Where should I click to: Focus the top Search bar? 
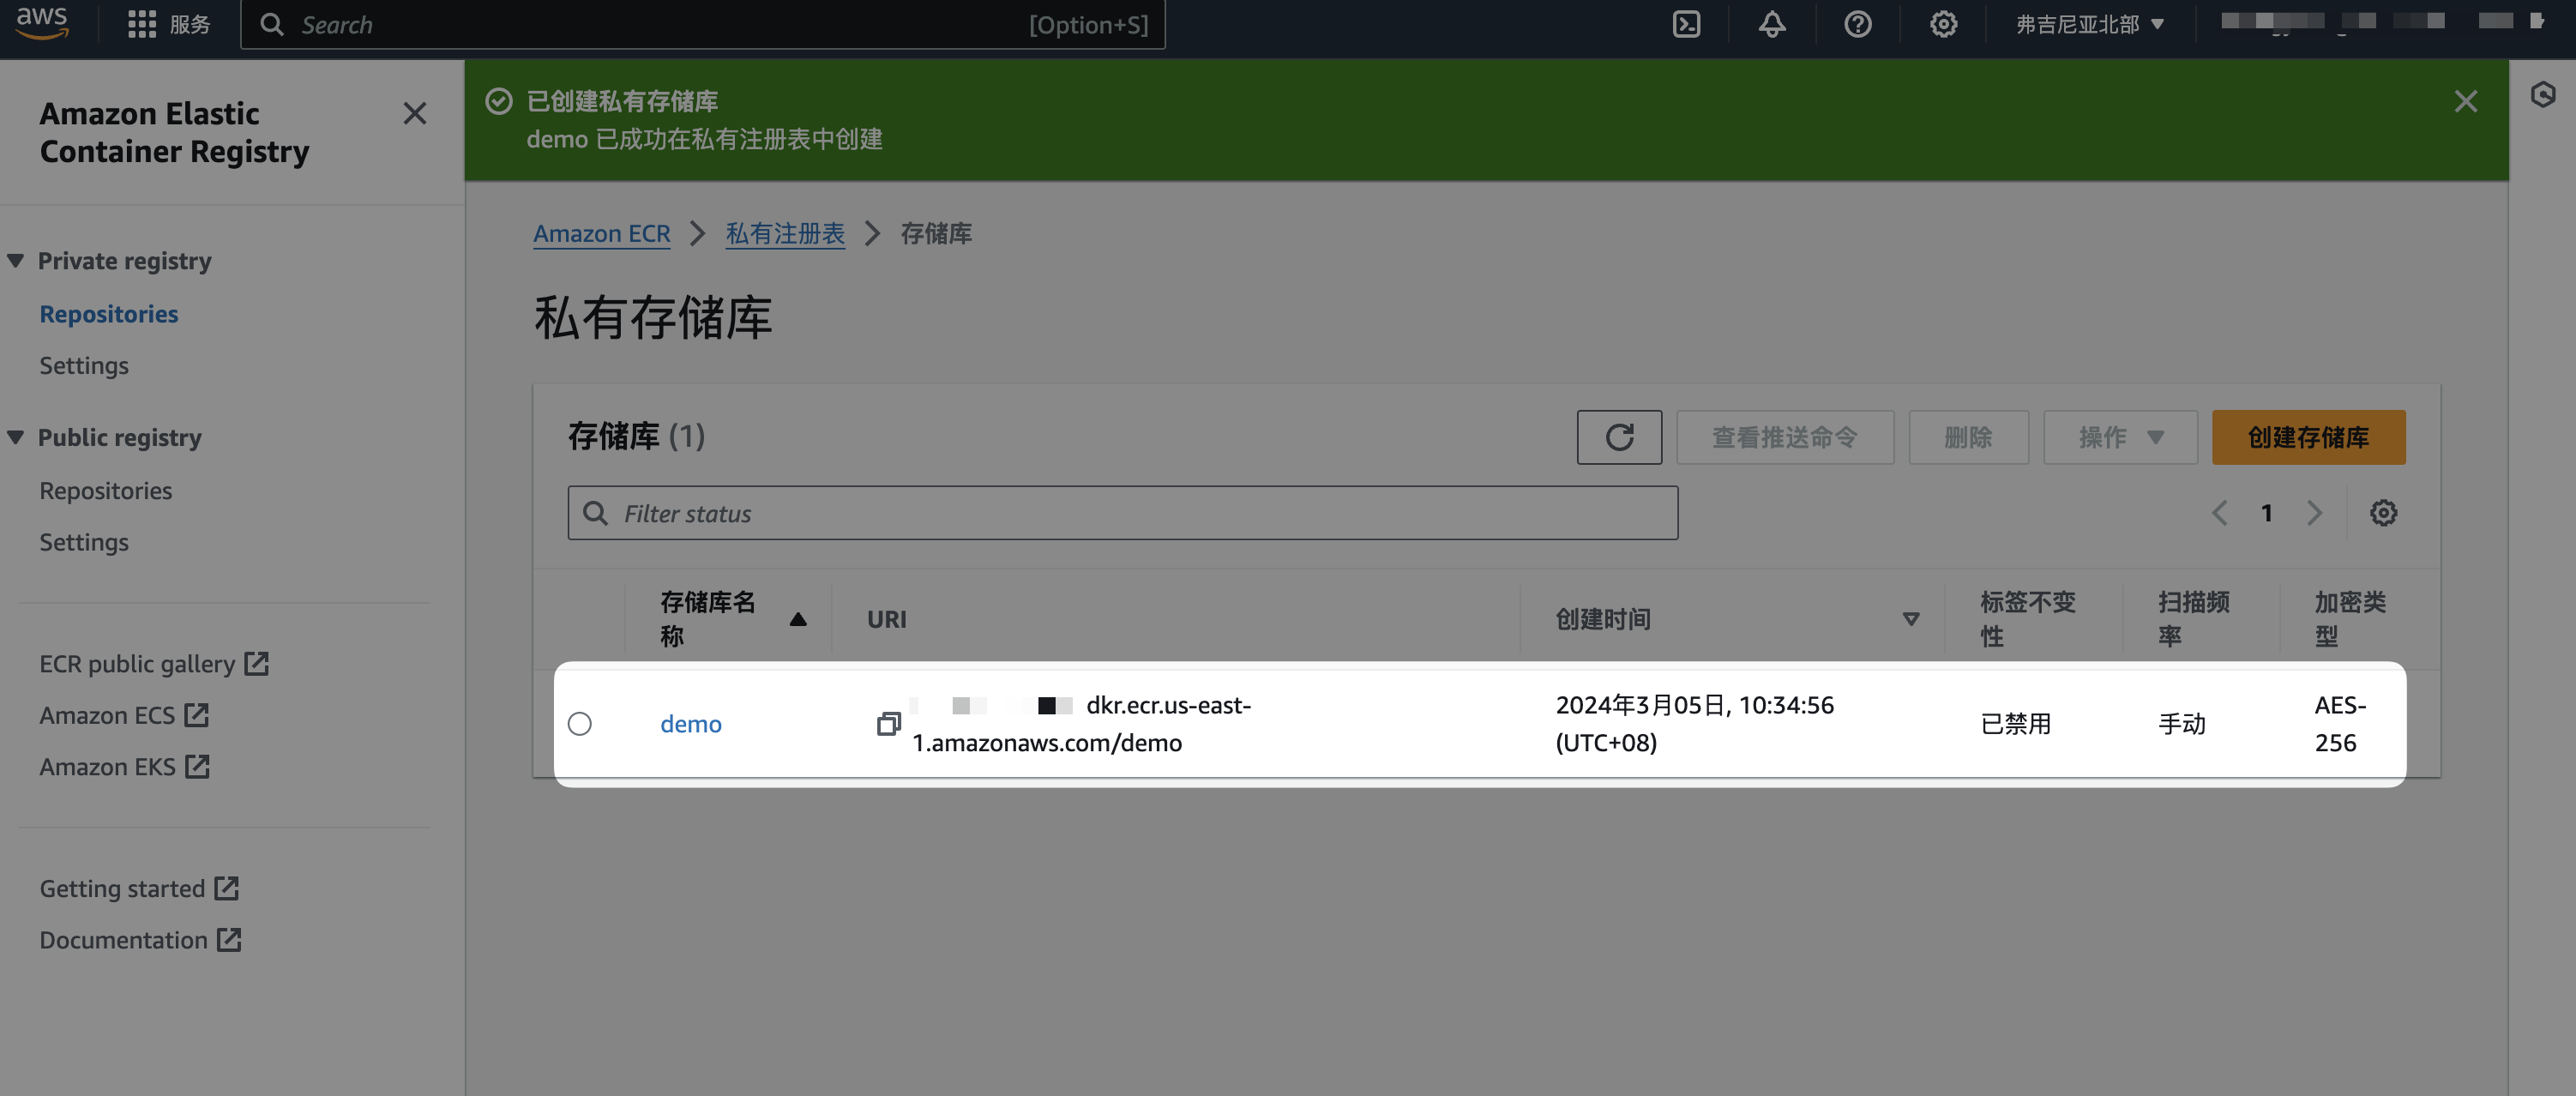pos(702,24)
